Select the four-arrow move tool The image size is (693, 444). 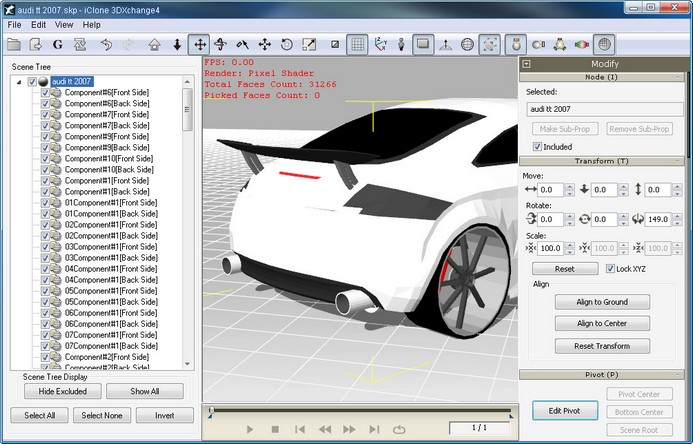(199, 44)
